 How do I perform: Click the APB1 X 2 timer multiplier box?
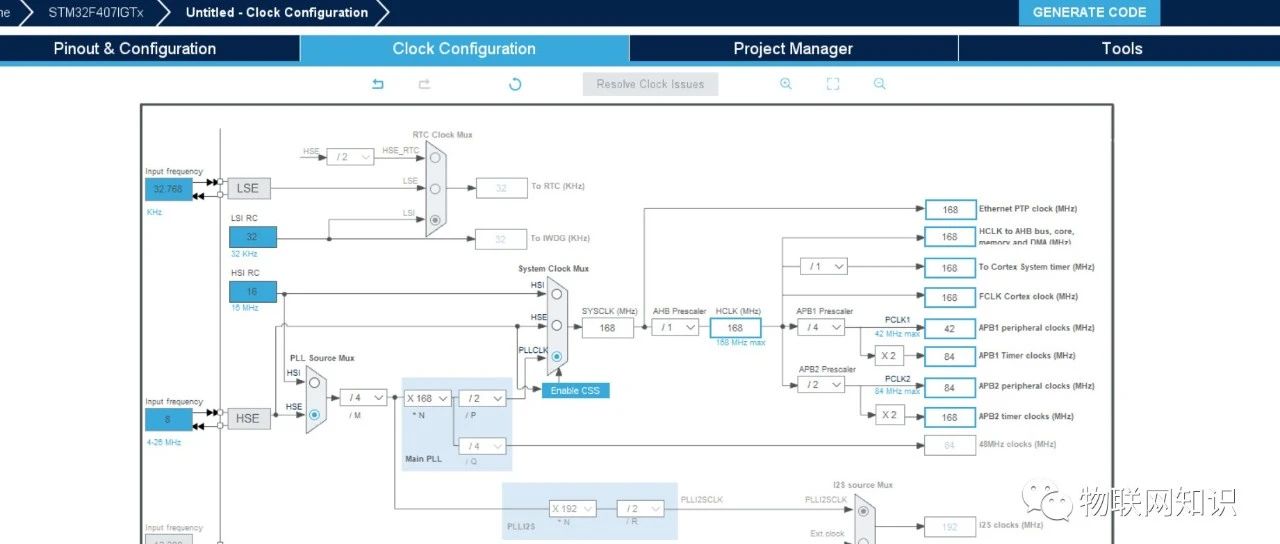coord(890,356)
